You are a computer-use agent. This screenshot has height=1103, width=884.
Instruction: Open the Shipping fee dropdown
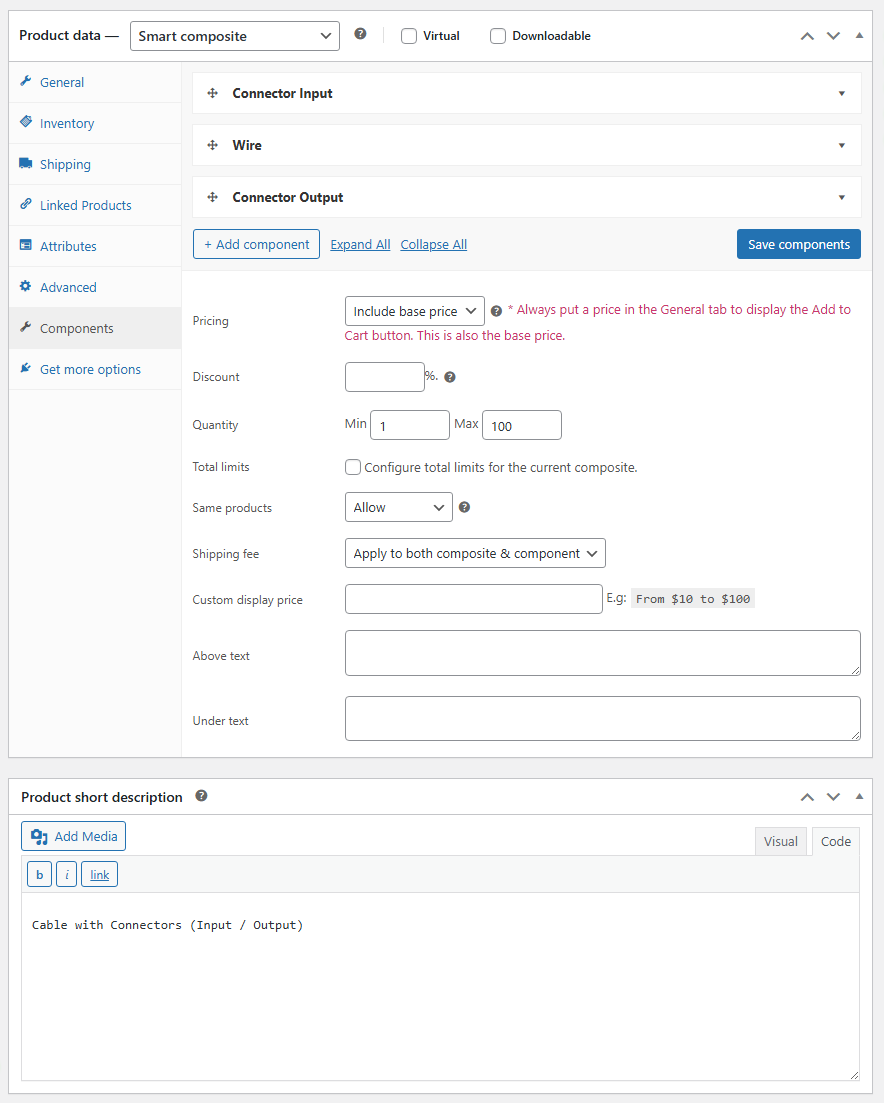[475, 553]
